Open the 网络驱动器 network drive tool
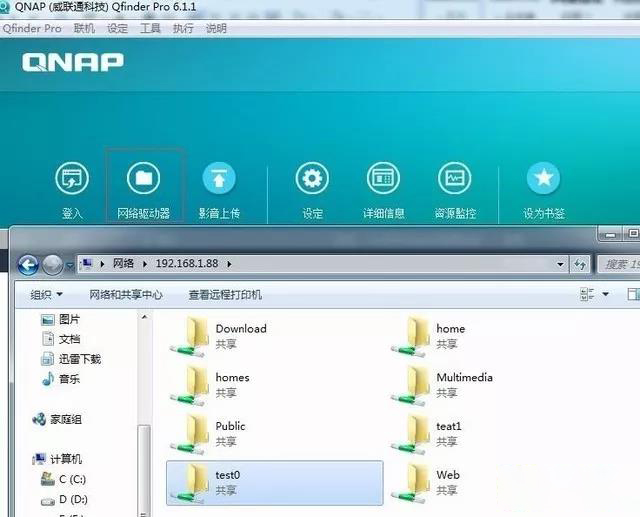 (143, 178)
